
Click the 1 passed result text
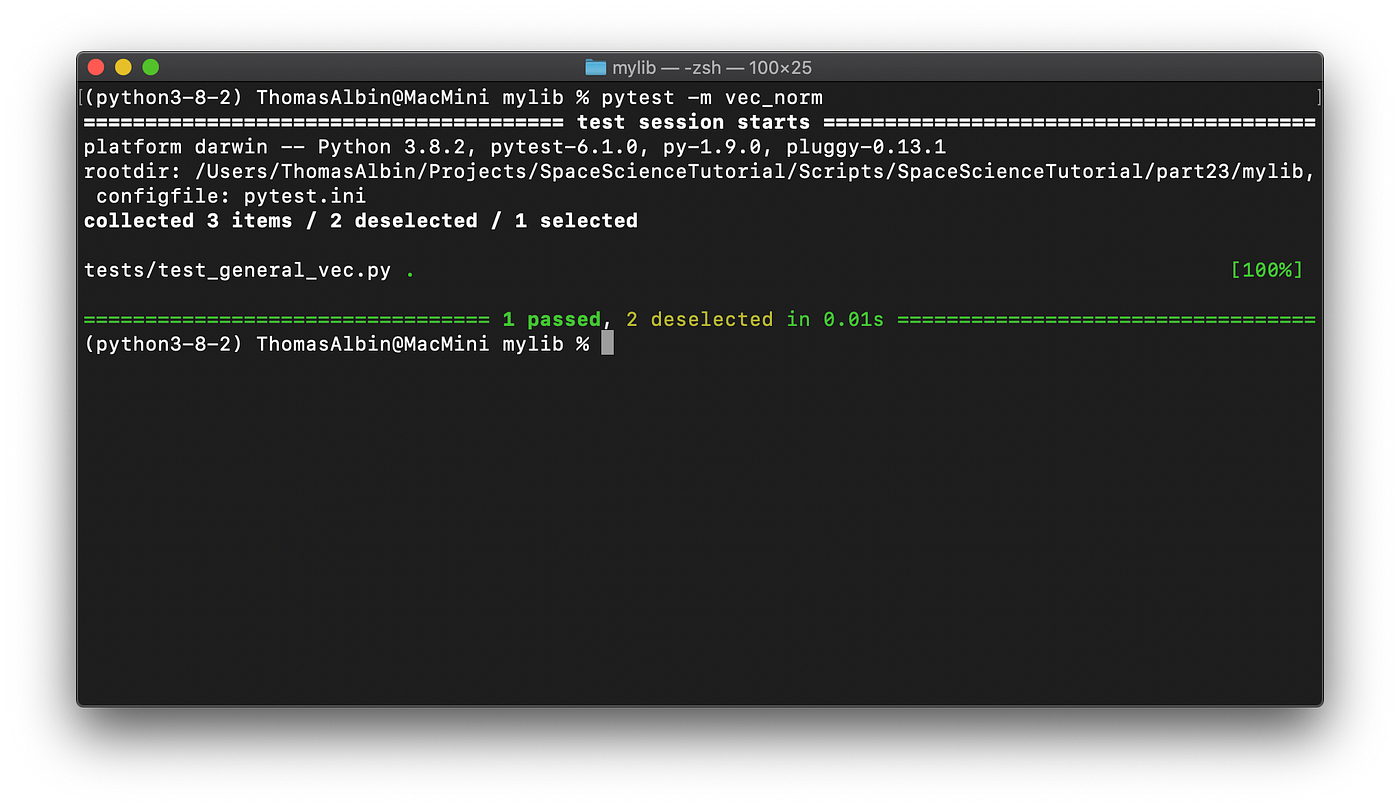point(550,318)
